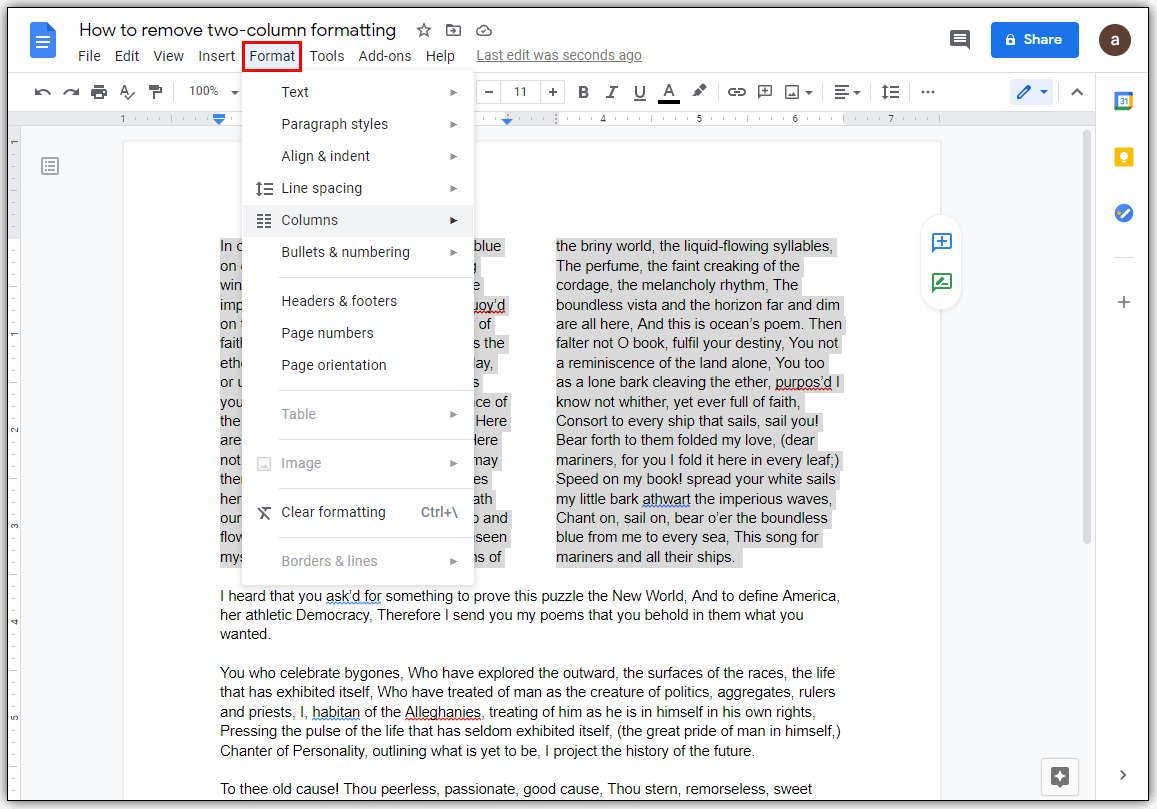Click the Undo arrow icon
This screenshot has height=809, width=1157.
pyautogui.click(x=43, y=92)
